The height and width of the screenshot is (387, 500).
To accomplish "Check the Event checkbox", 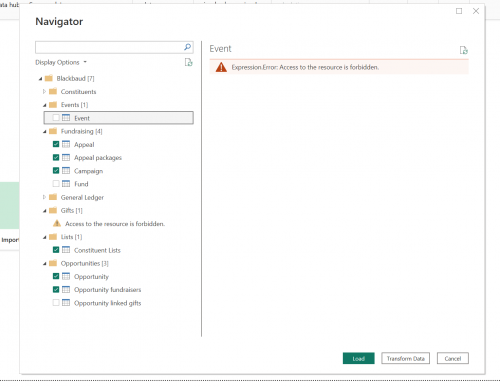I will pyautogui.click(x=56, y=118).
